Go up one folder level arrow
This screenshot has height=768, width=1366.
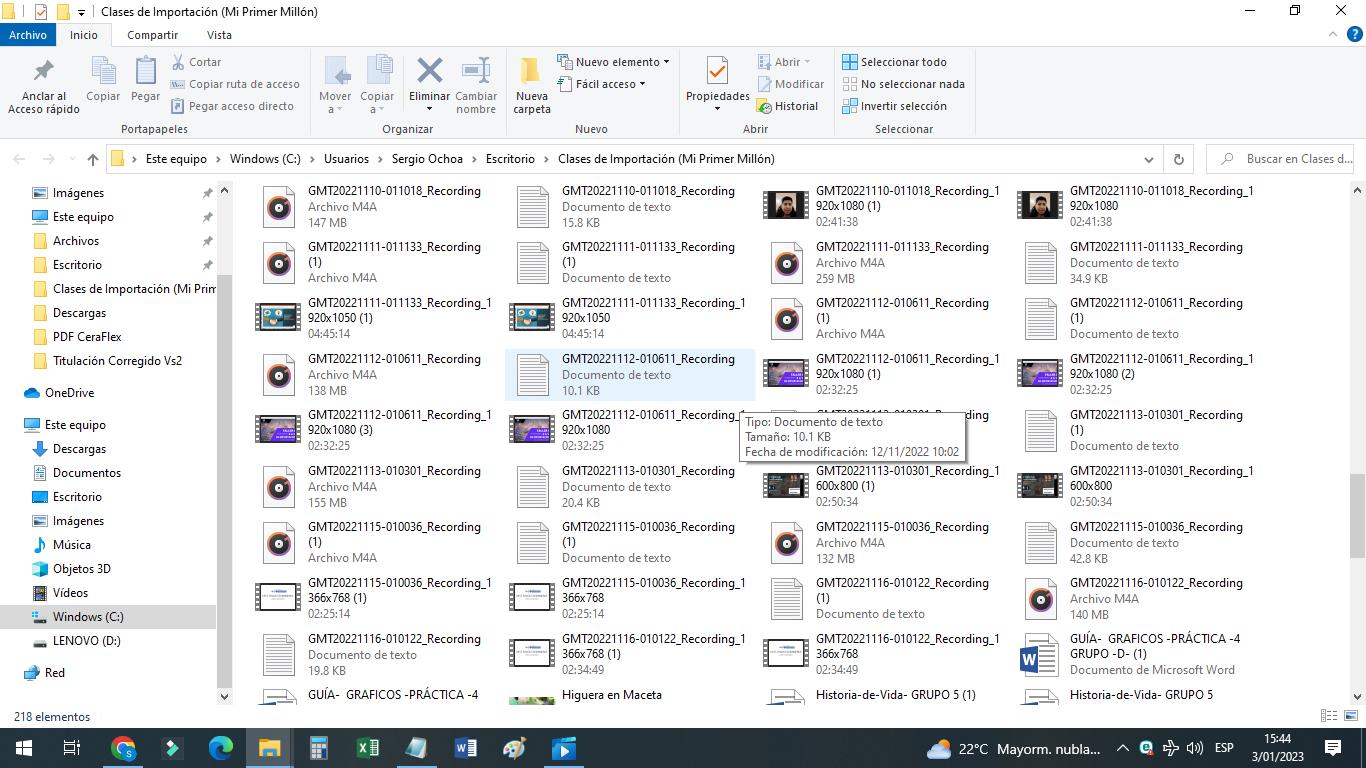click(x=93, y=159)
